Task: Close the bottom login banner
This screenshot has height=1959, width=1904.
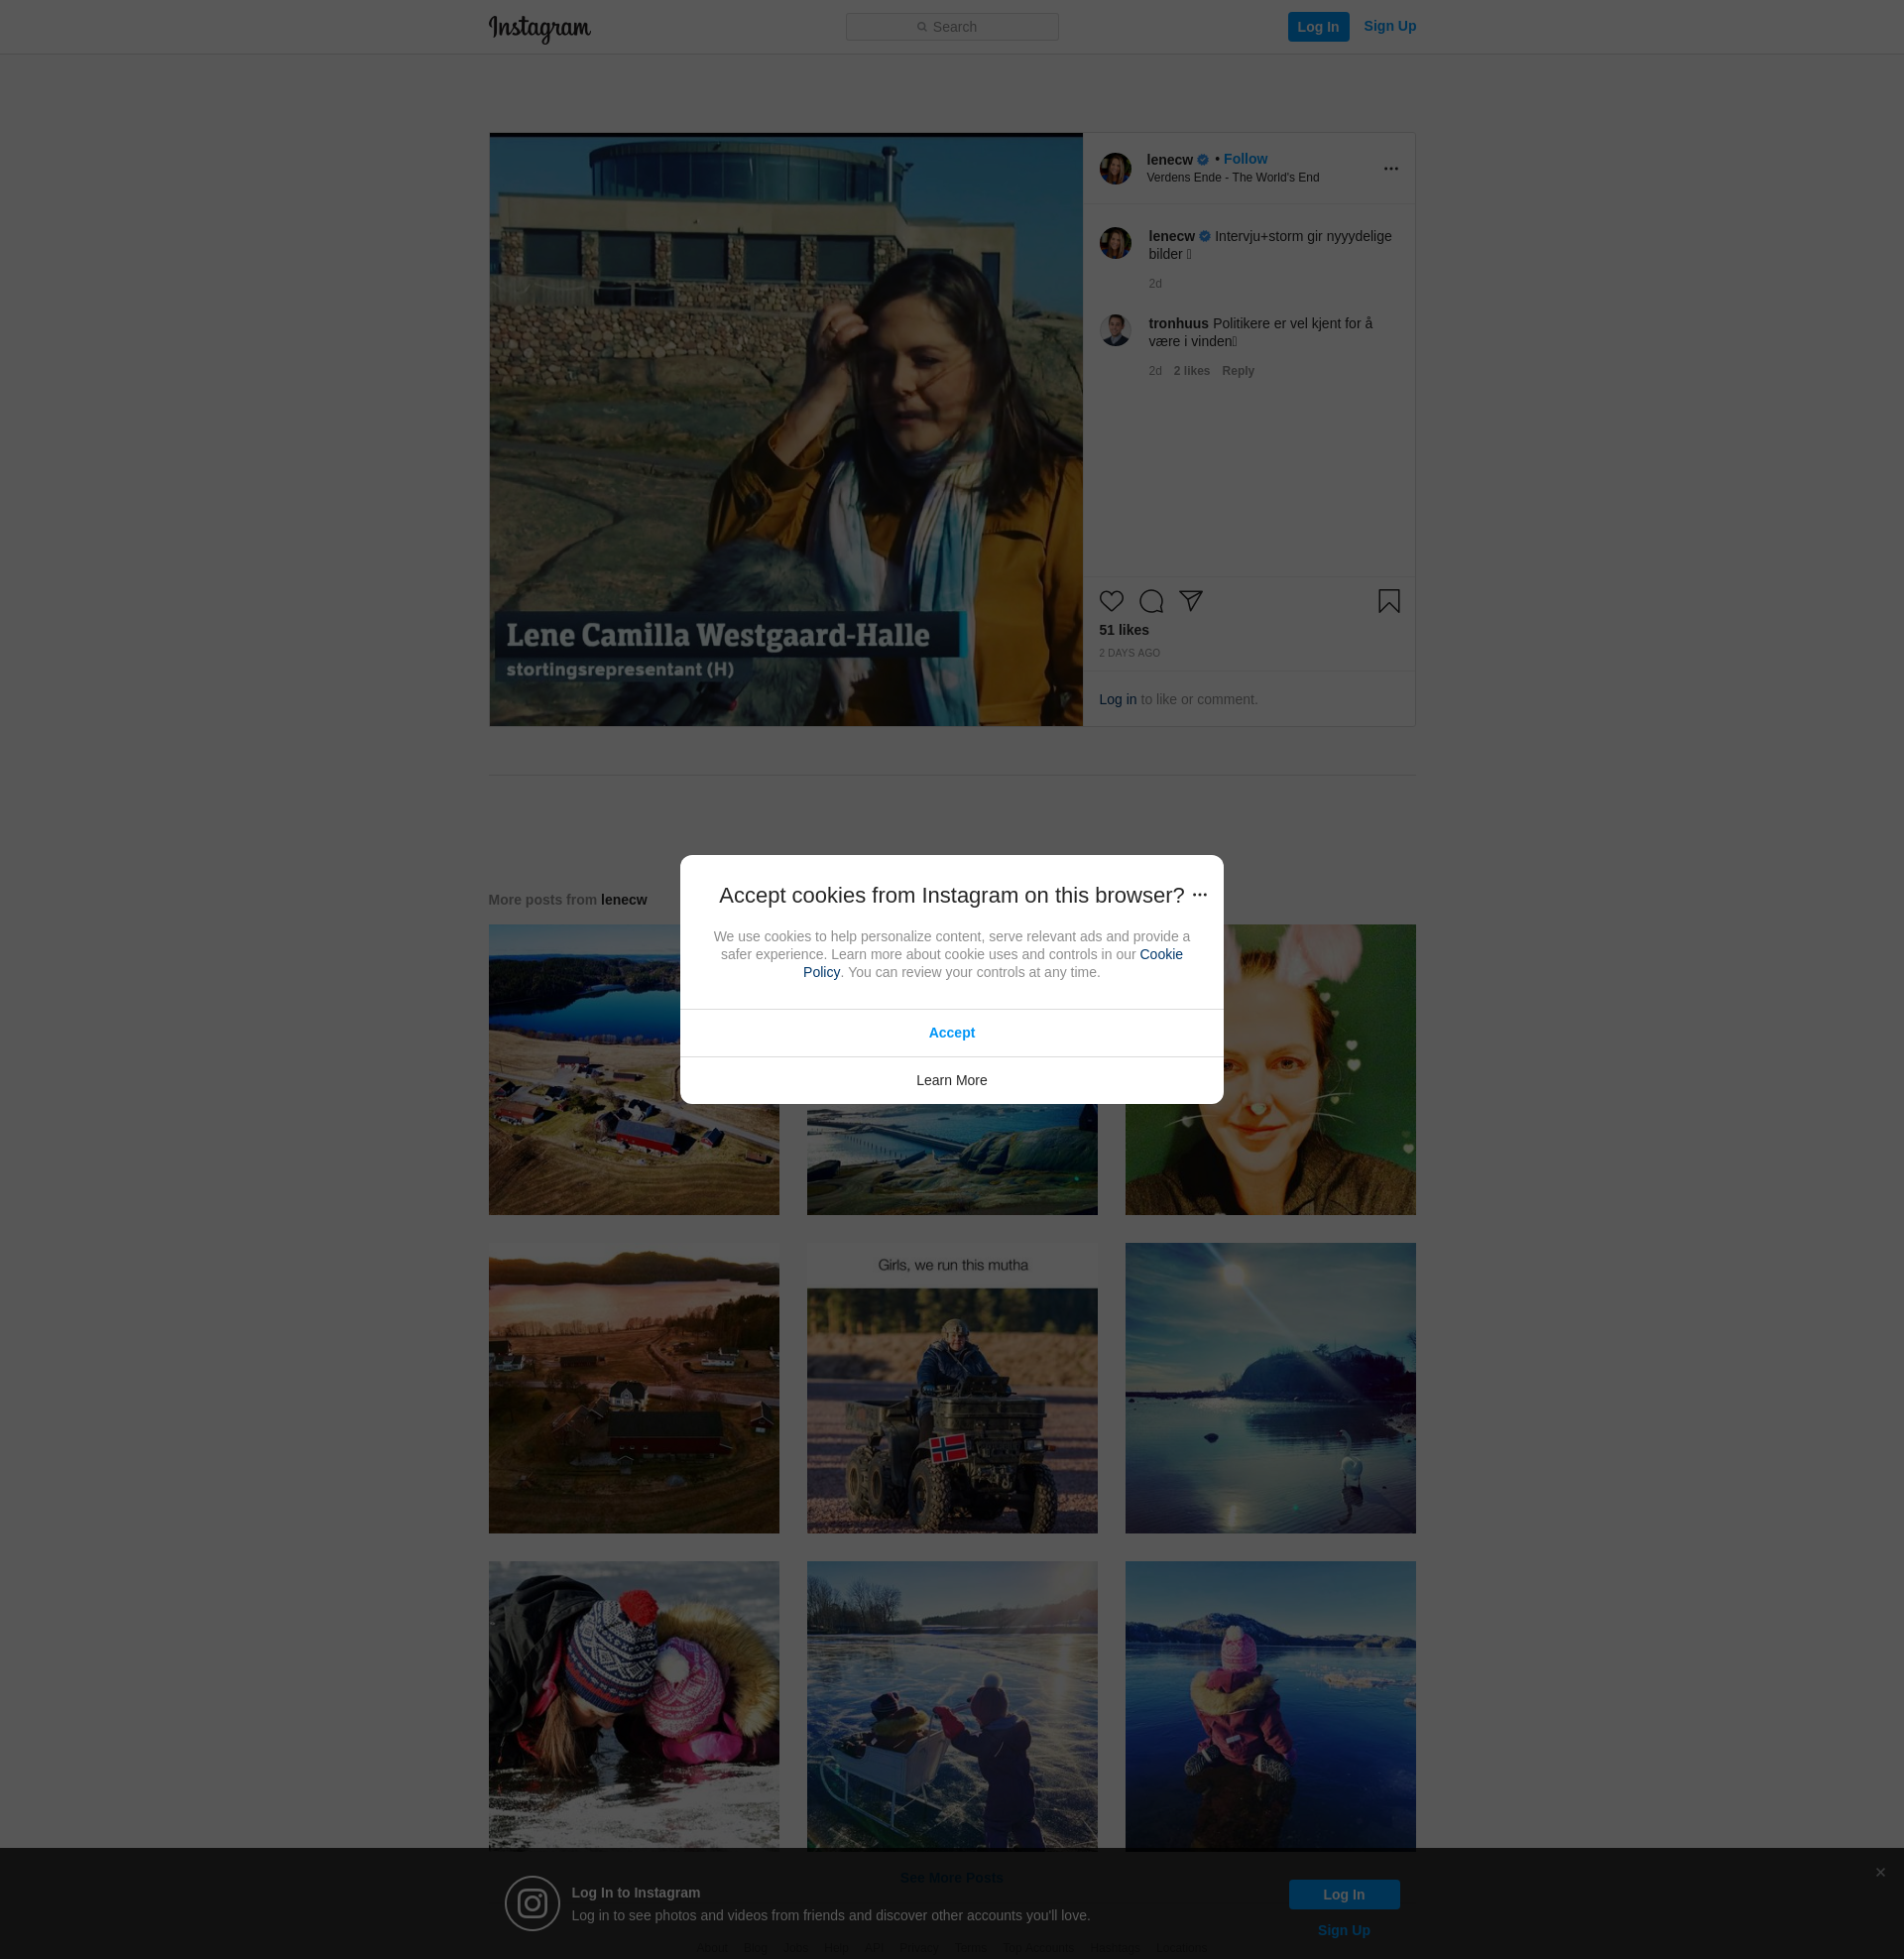Action: (1880, 1872)
